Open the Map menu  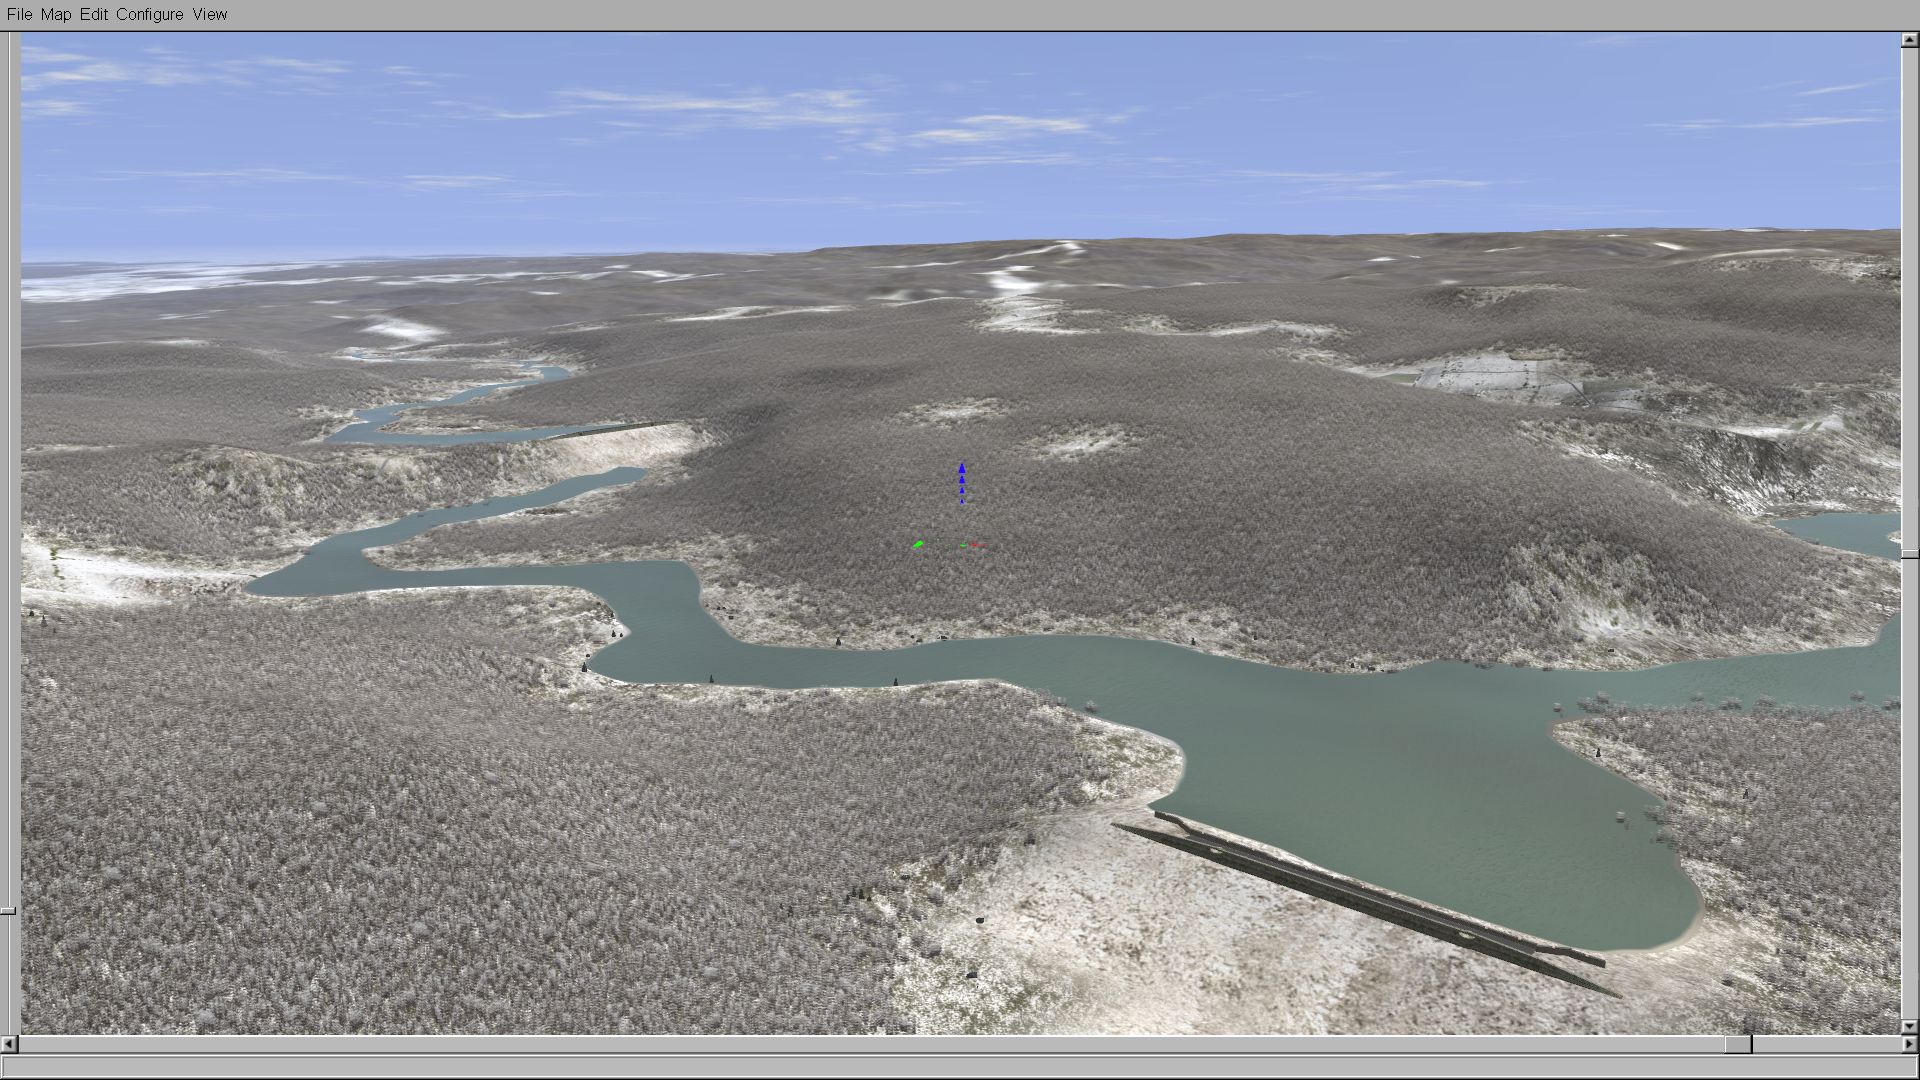56,14
